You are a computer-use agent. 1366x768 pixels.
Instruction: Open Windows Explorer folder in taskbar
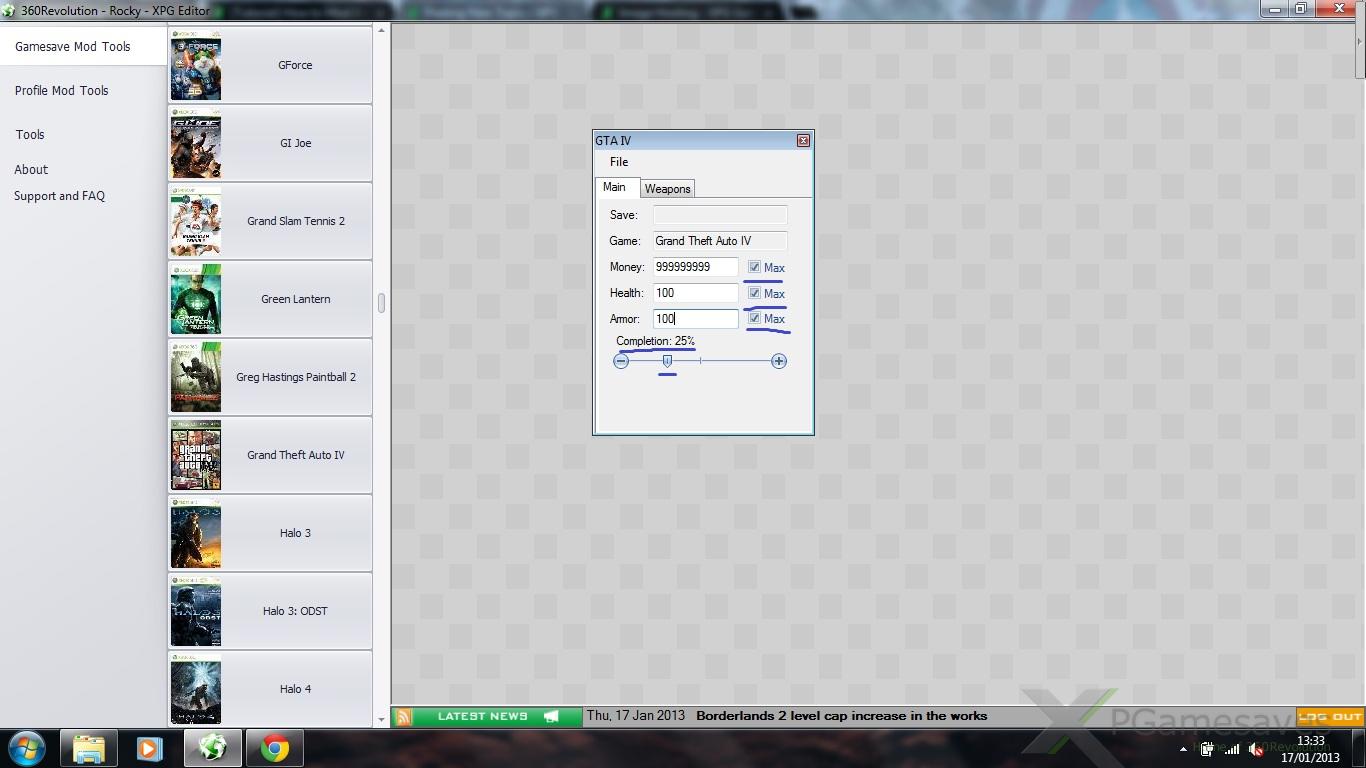click(89, 748)
